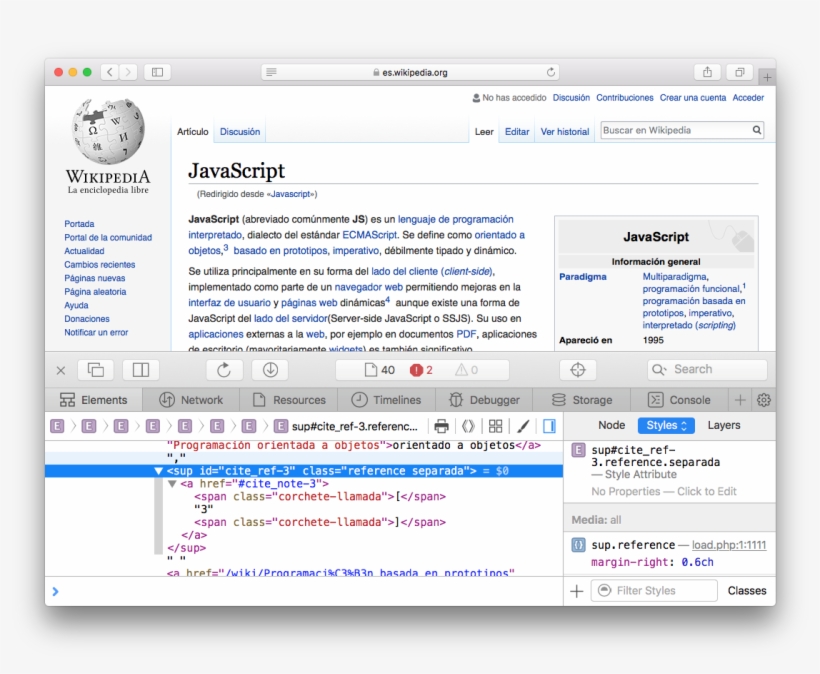Switch to the Debugger tab
Viewport: 820px width, 674px height.
487,399
